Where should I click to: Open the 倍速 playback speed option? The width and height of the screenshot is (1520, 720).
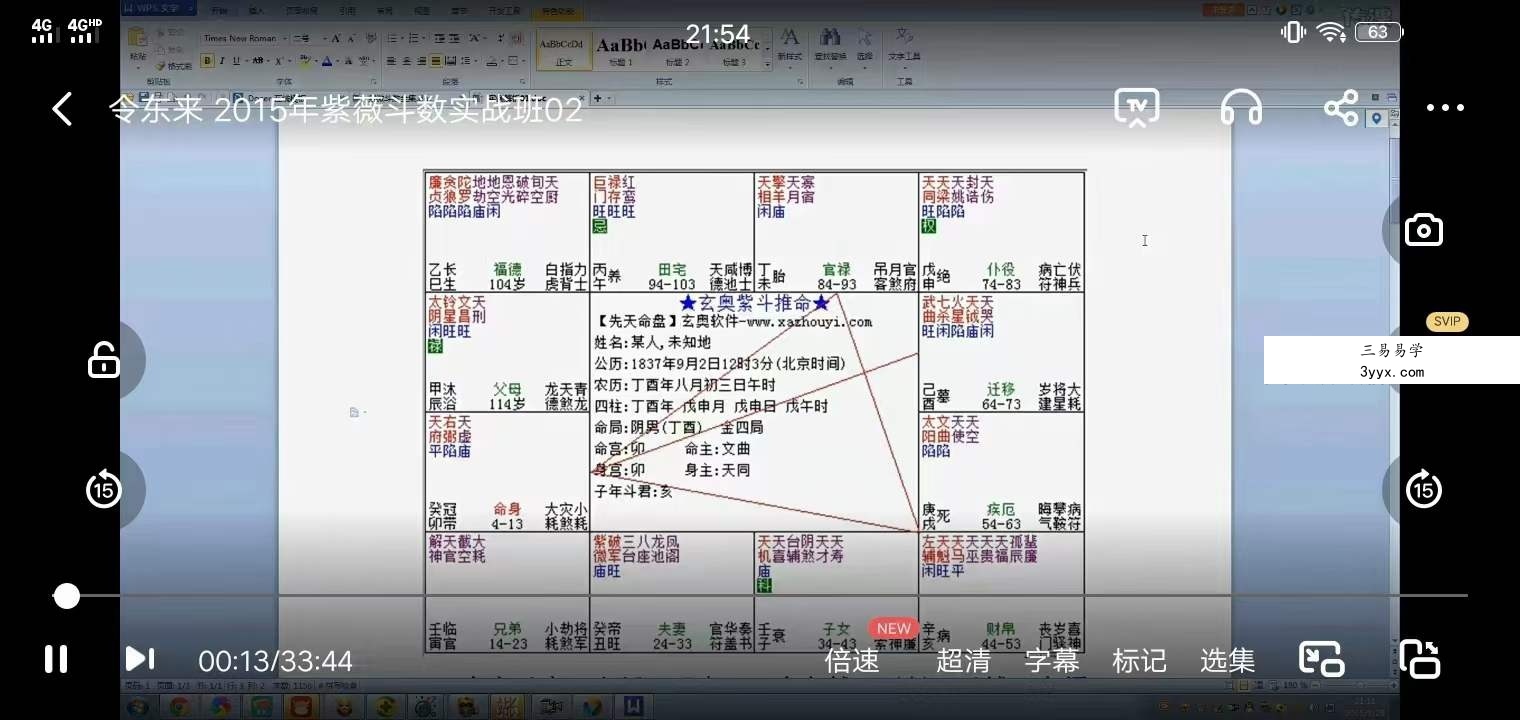tap(852, 661)
